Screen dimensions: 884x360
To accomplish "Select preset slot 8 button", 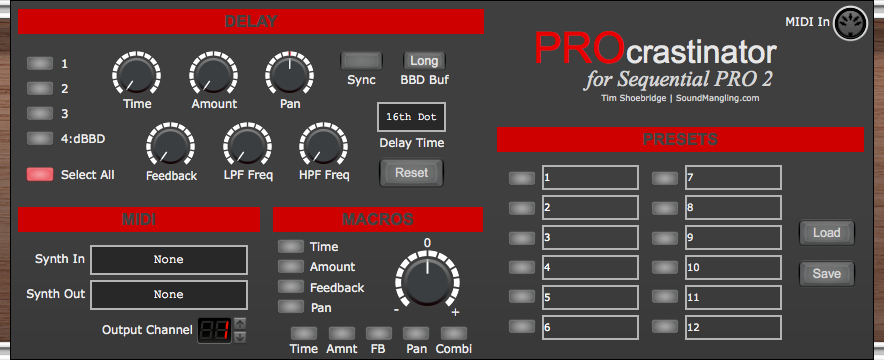I will click(x=665, y=208).
